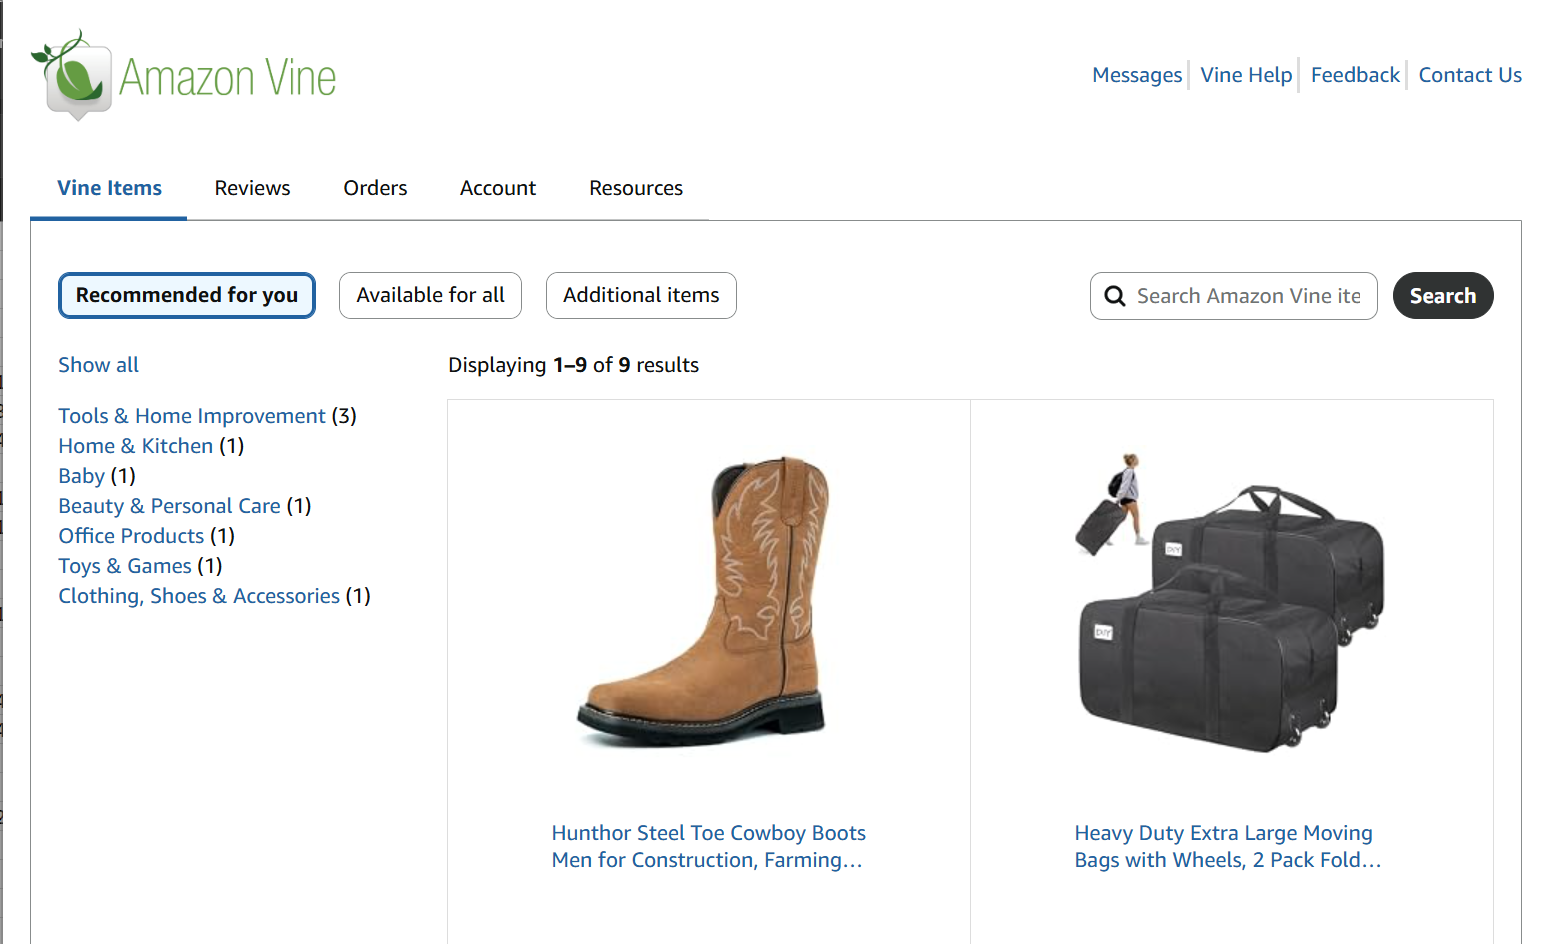Click the Displaying 1–9 of 9 results text
Screen dimensions: 1541x944
coord(573,365)
